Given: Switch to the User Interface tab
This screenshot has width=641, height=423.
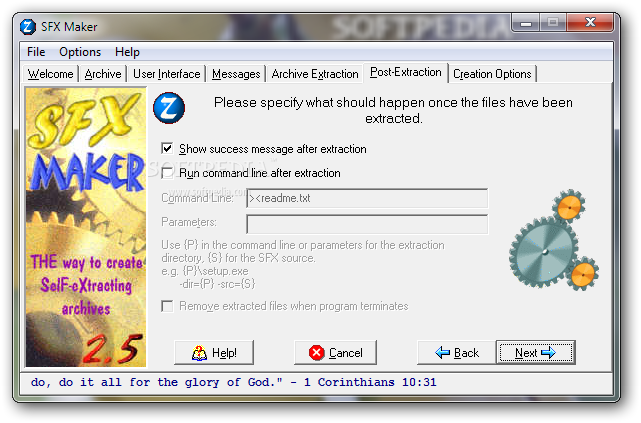Looking at the screenshot, I should click(x=166, y=74).
